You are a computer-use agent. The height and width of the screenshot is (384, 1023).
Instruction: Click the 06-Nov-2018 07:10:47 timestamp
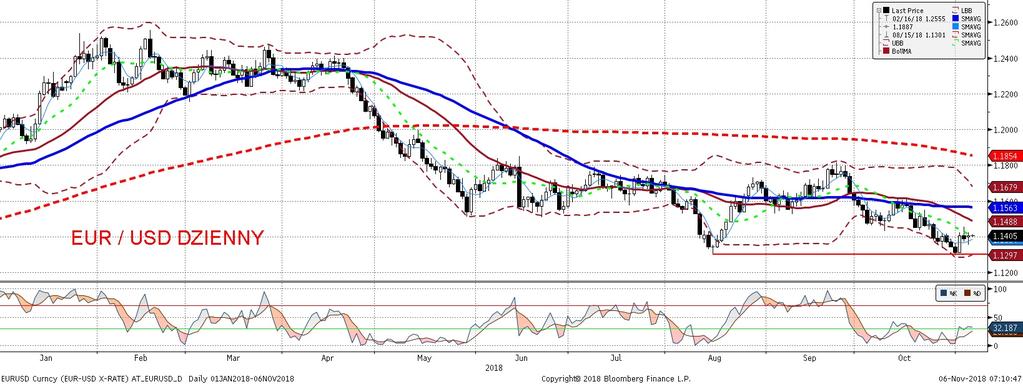coord(981,379)
